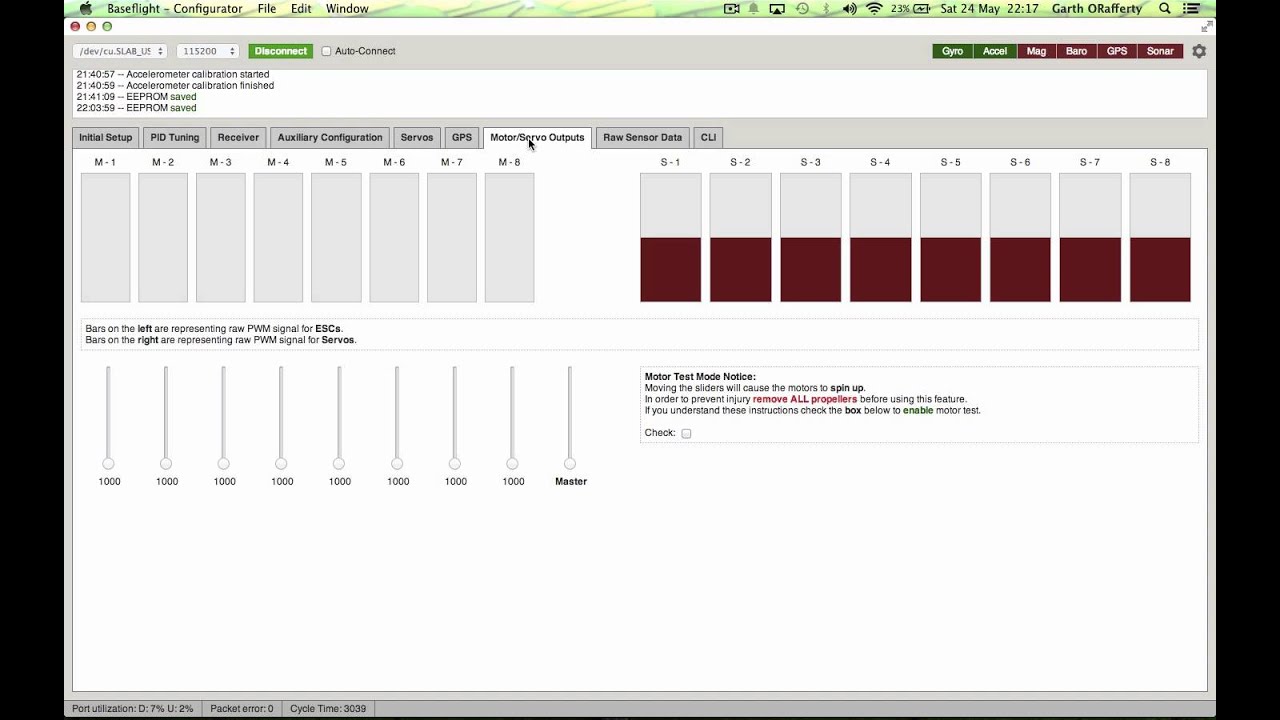Toggle fullscreen arrows at window corner
The image size is (1280, 720).
(1206, 26)
